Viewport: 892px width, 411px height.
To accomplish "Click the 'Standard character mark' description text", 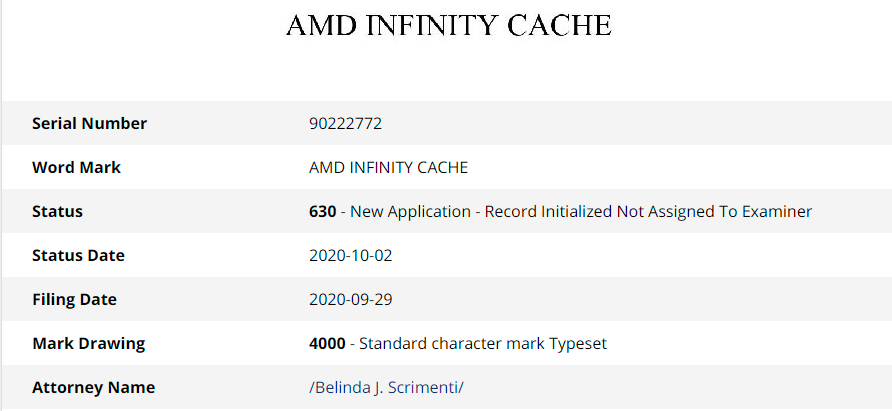I will pos(452,344).
